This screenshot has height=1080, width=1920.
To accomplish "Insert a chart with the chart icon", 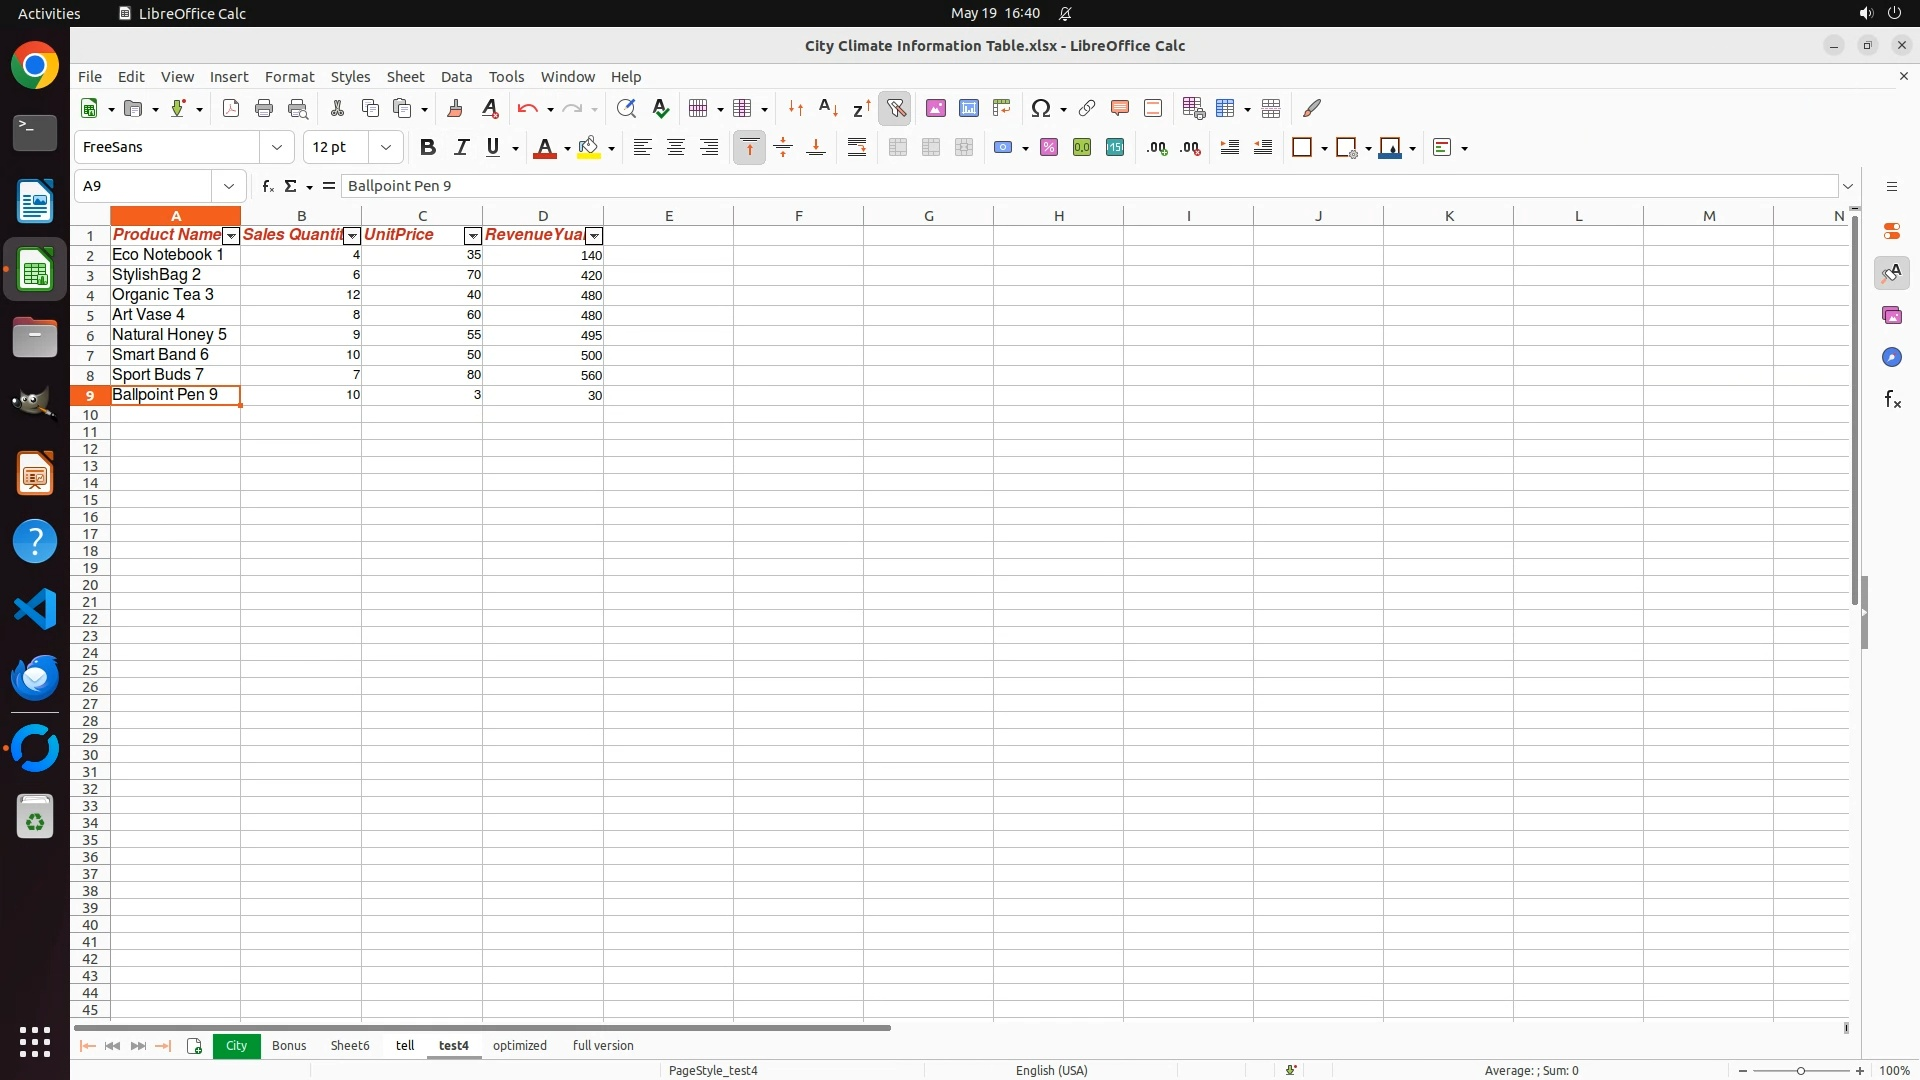I will (968, 108).
